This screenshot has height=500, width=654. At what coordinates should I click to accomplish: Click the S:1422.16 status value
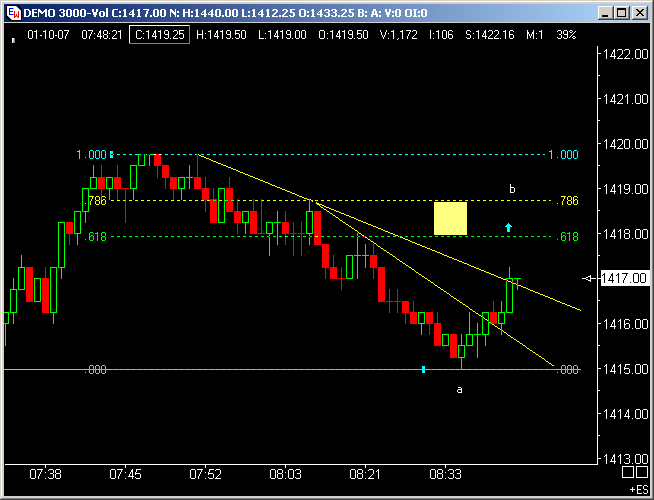(x=490, y=35)
